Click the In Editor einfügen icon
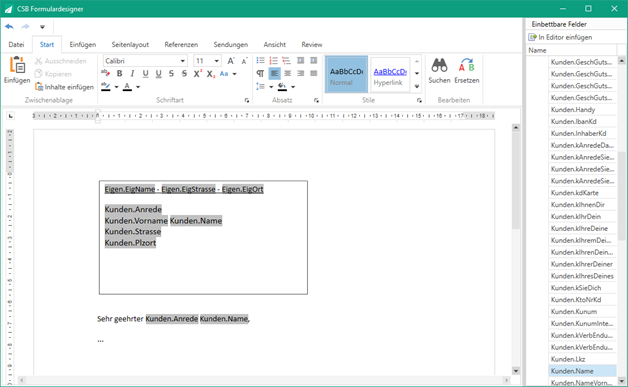Screen dimensions: 628x387 532,37
